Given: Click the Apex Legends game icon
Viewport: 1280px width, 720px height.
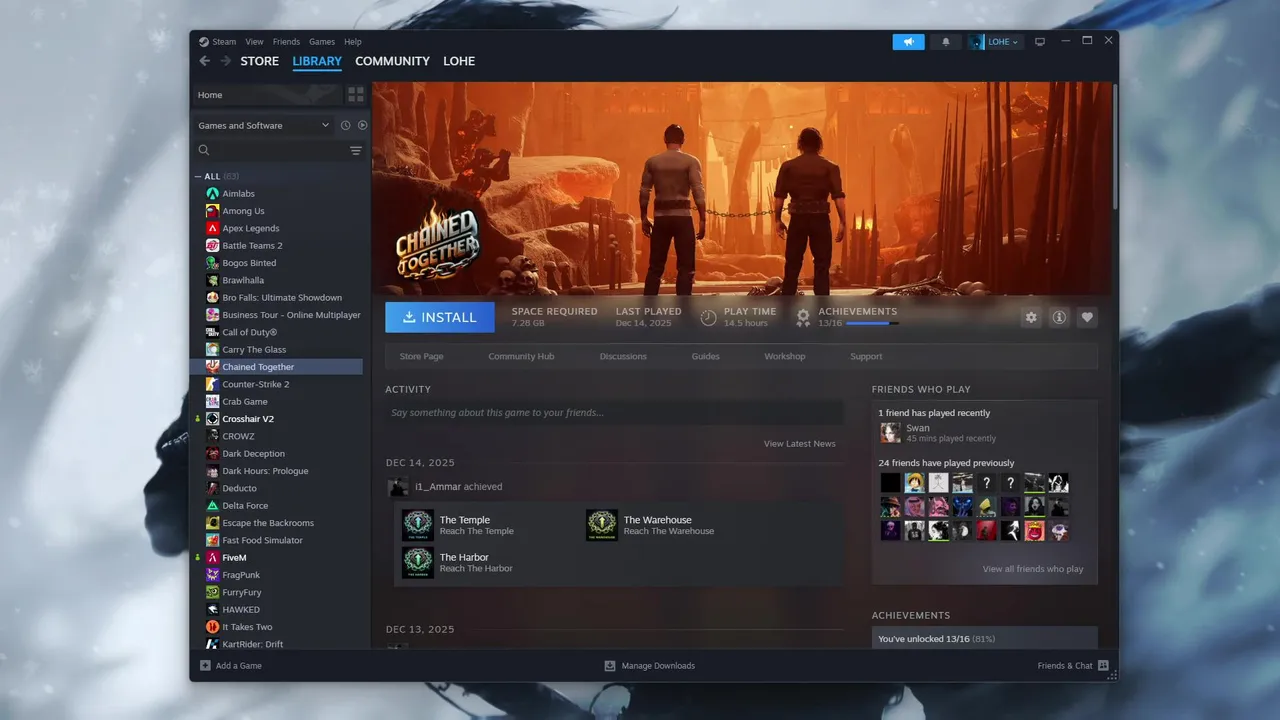Looking at the screenshot, I should [x=212, y=228].
